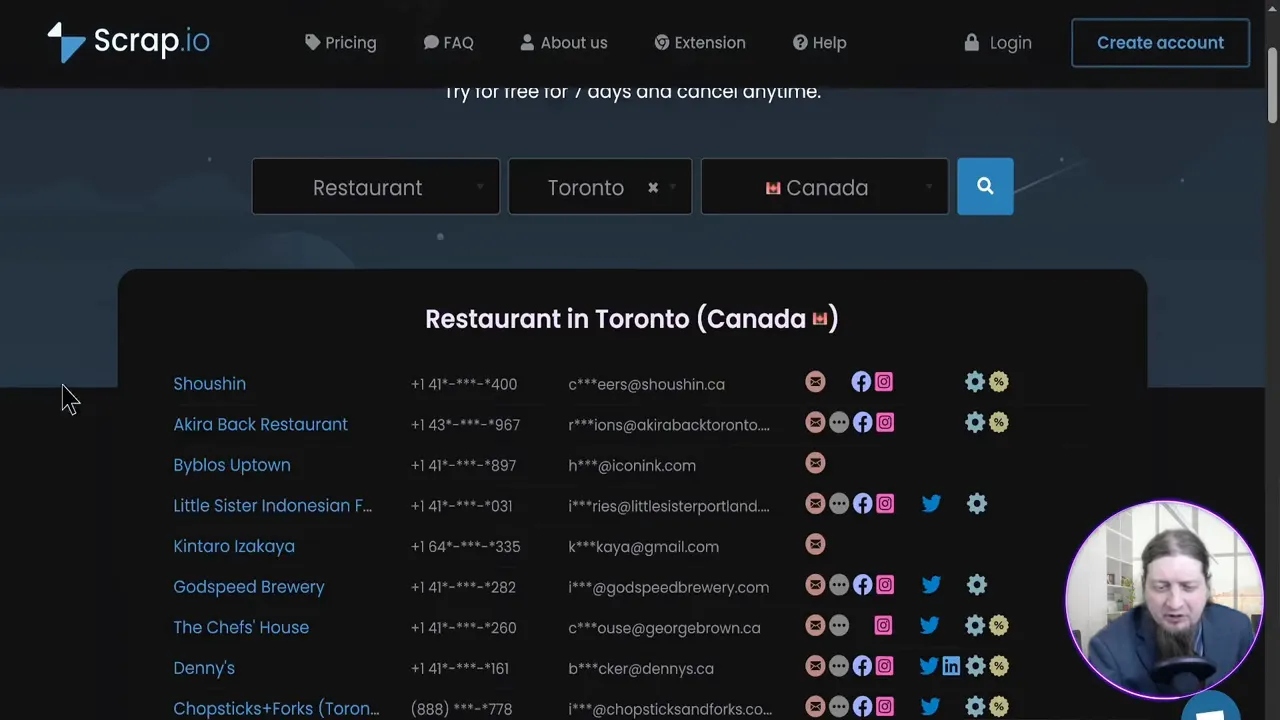This screenshot has height=720, width=1280.
Task: Open the Shoushin restaurant link
Action: pyautogui.click(x=209, y=384)
